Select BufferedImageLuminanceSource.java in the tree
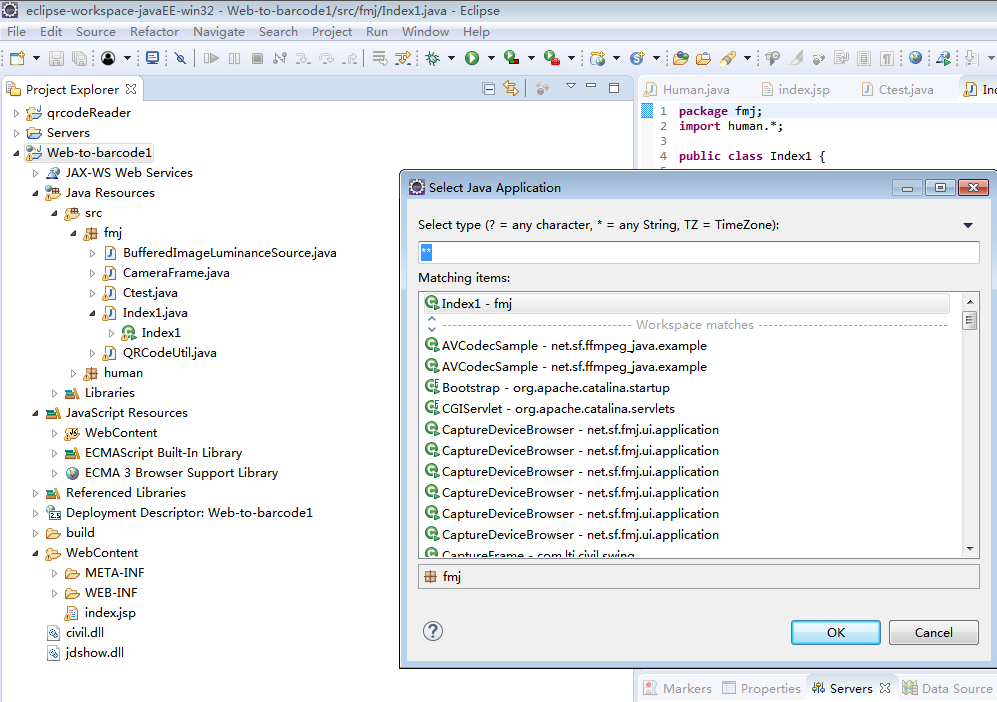 click(229, 253)
